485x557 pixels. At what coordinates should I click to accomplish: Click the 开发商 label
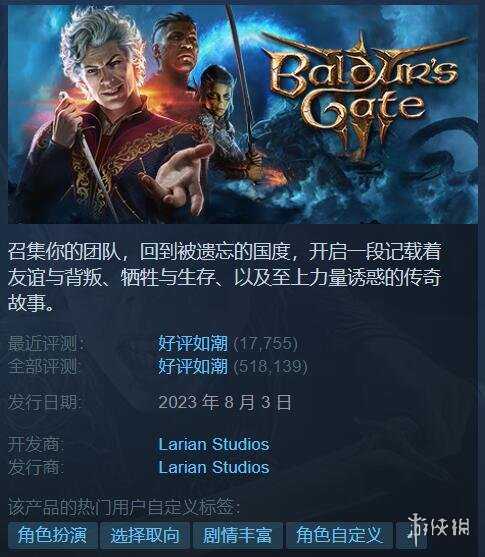click(36, 444)
